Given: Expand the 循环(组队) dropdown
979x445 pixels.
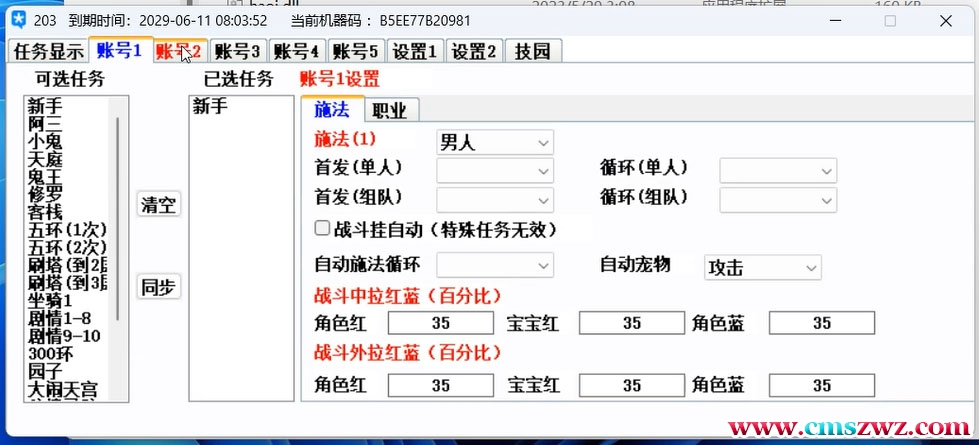Looking at the screenshot, I should click(778, 200).
